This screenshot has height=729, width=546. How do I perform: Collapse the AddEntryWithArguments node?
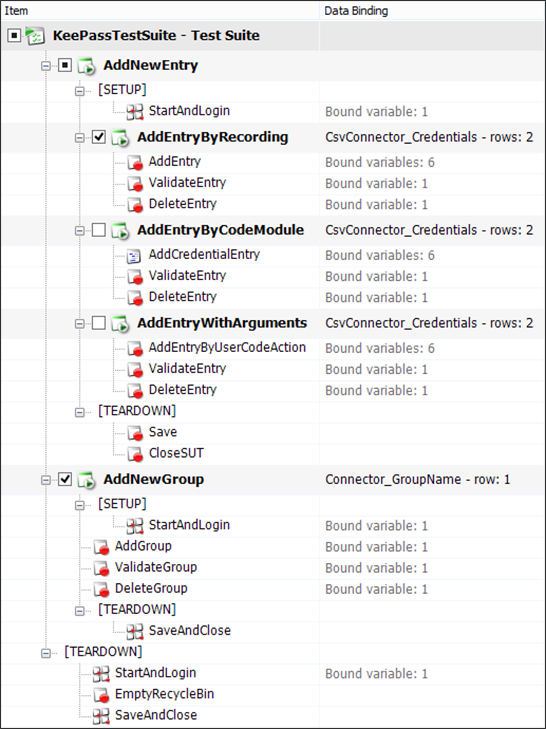point(80,324)
